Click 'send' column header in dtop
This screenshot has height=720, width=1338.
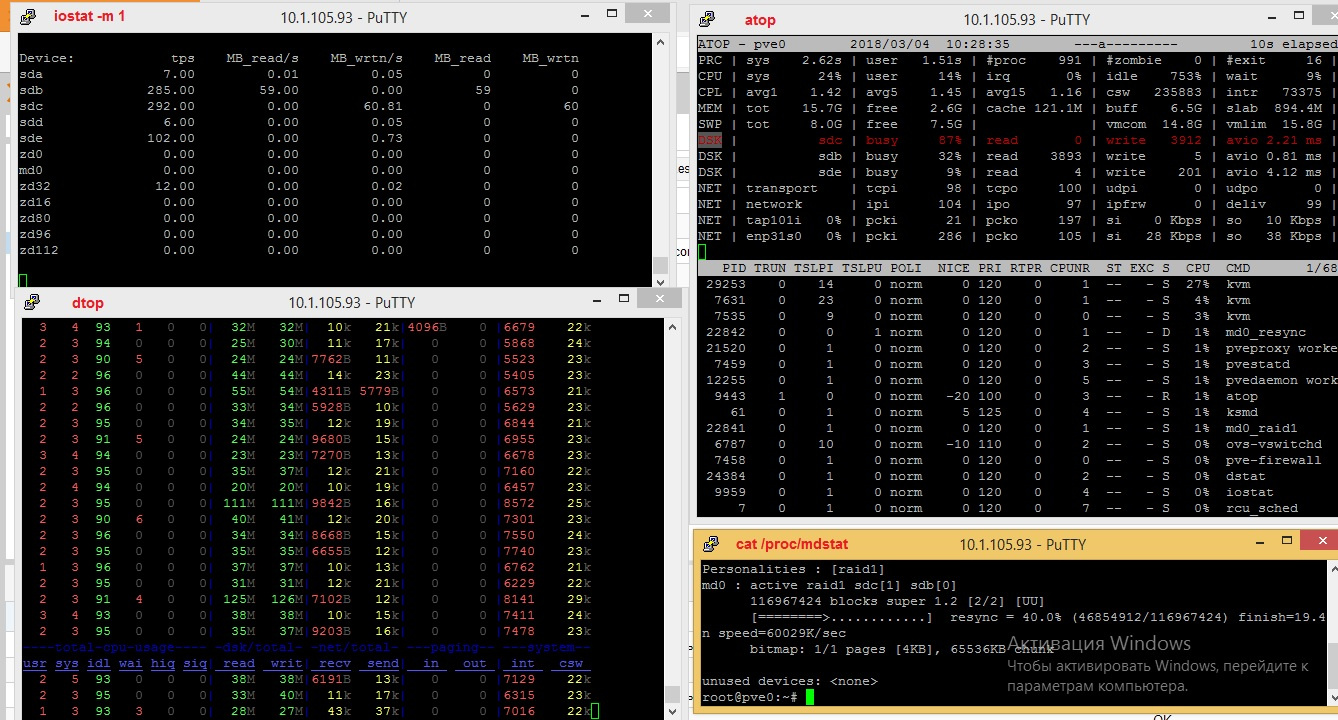pos(384,663)
